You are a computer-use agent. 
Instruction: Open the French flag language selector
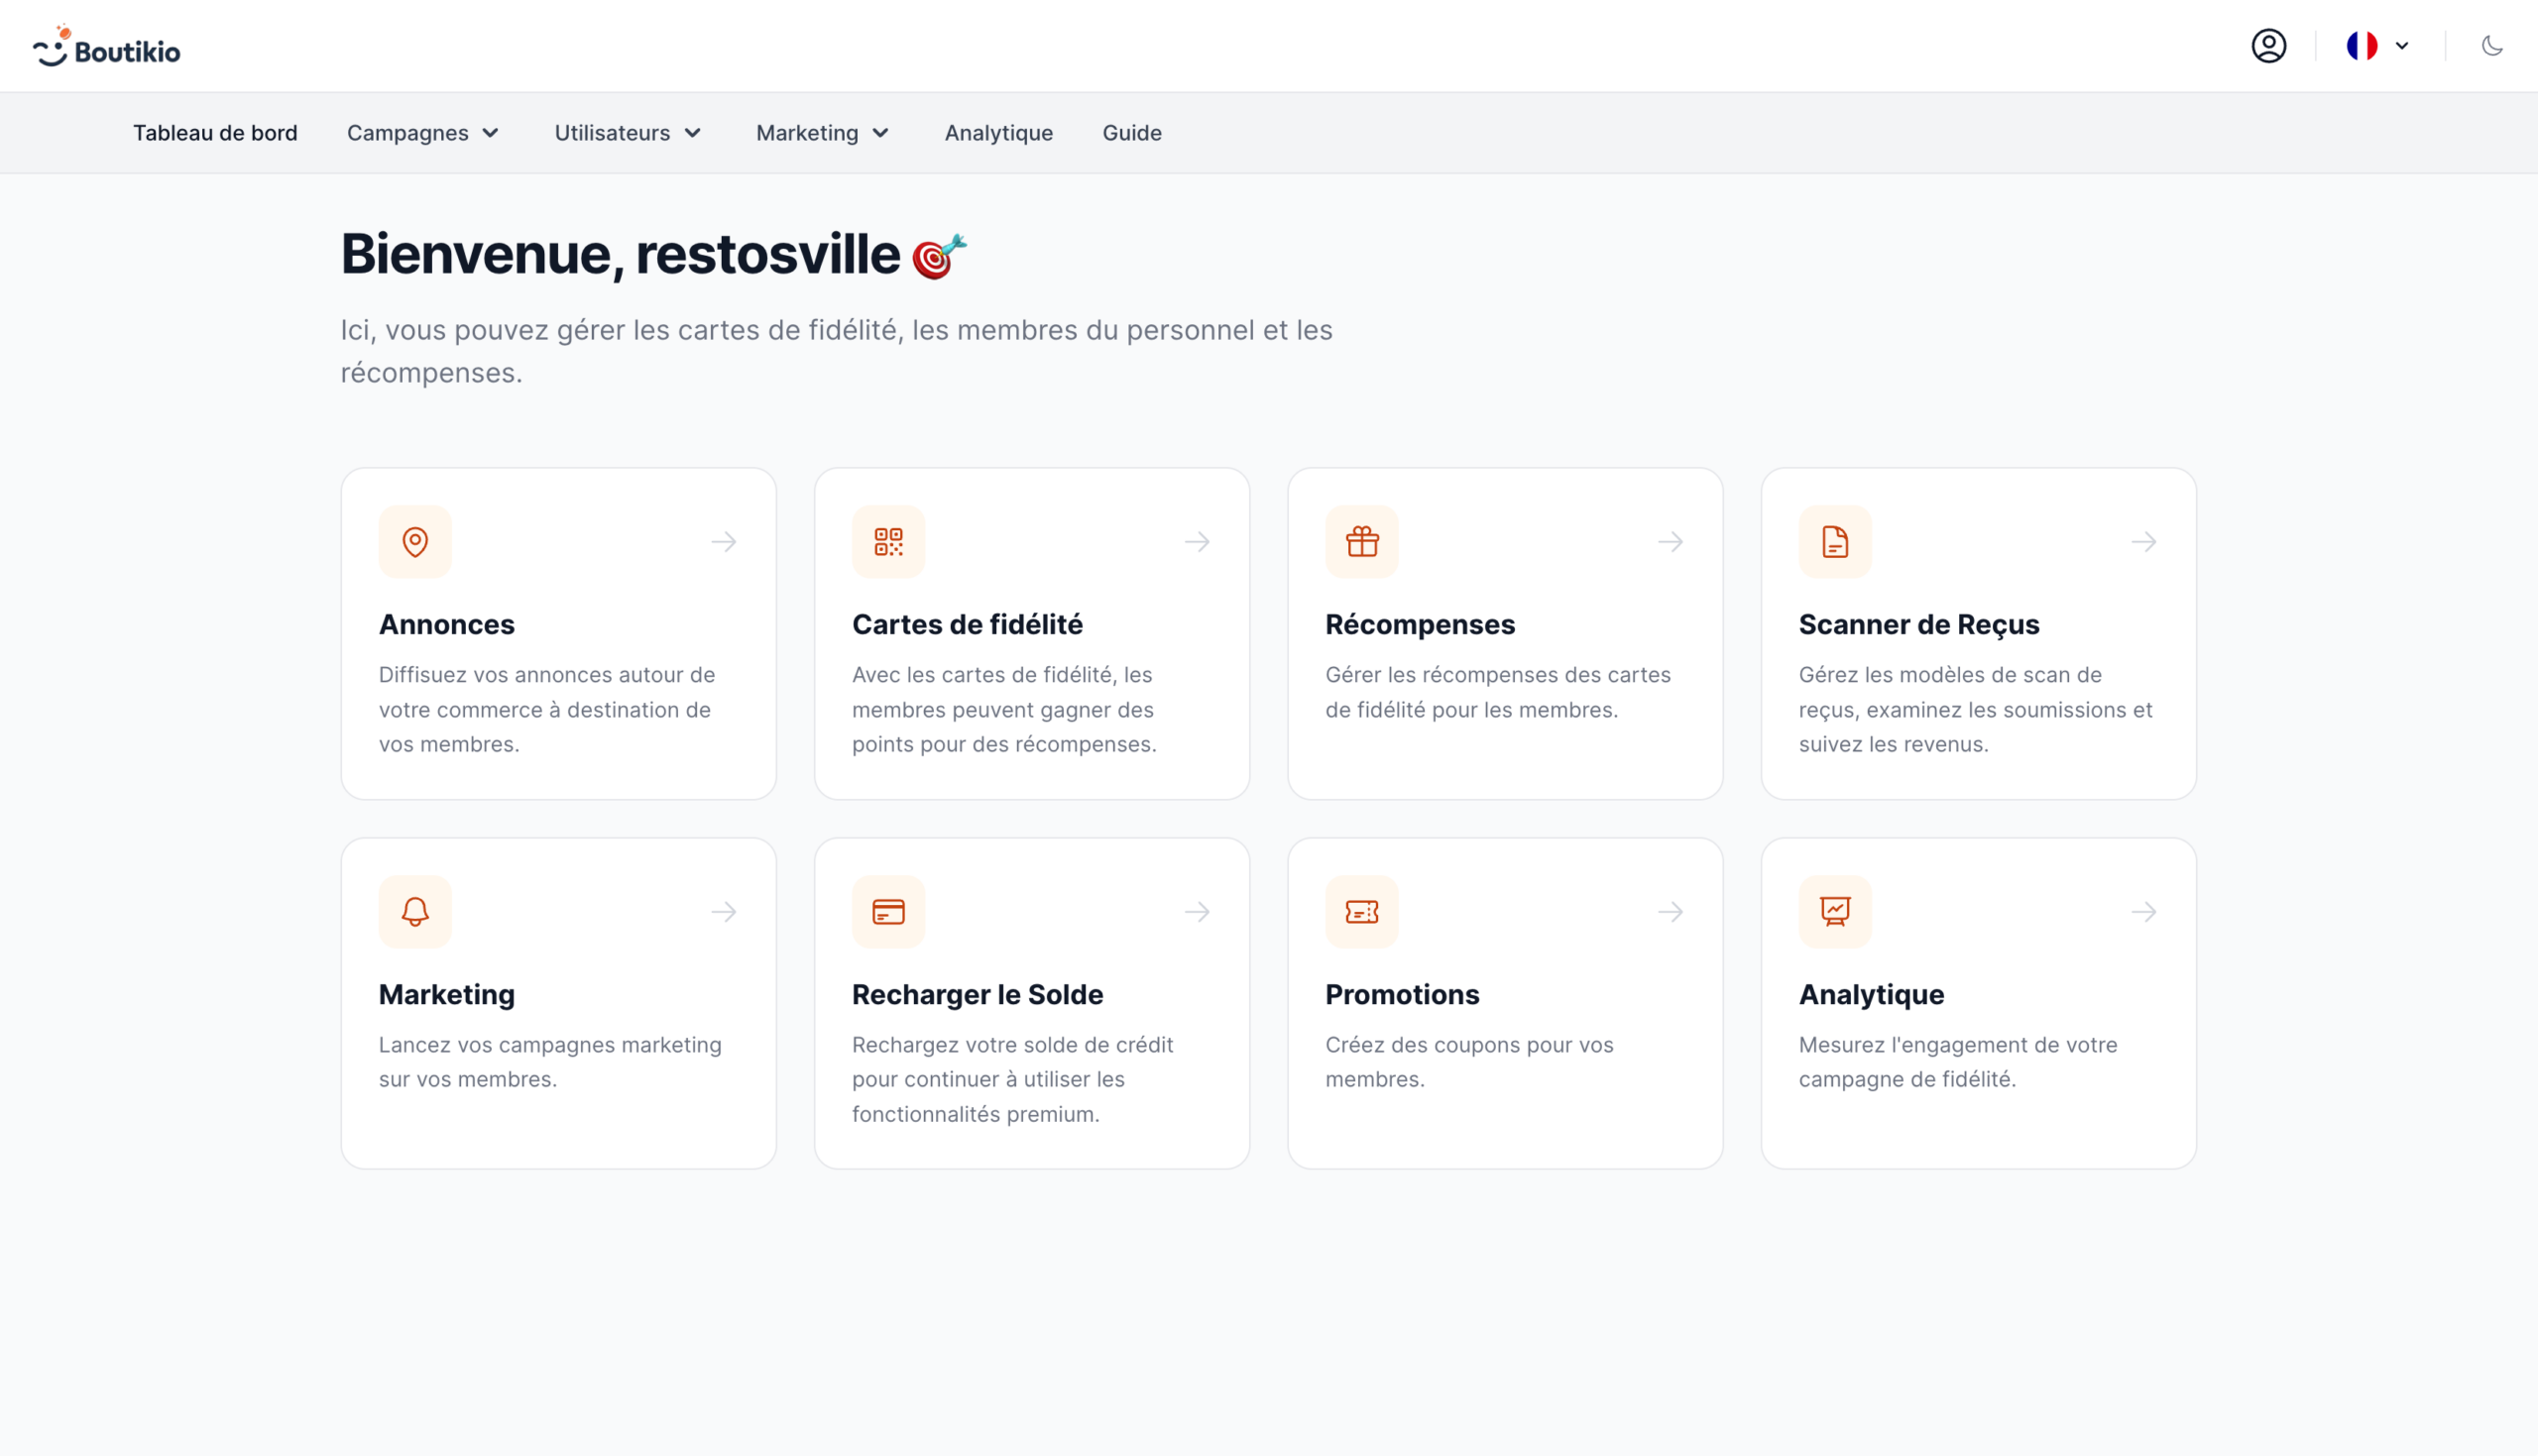point(2376,46)
